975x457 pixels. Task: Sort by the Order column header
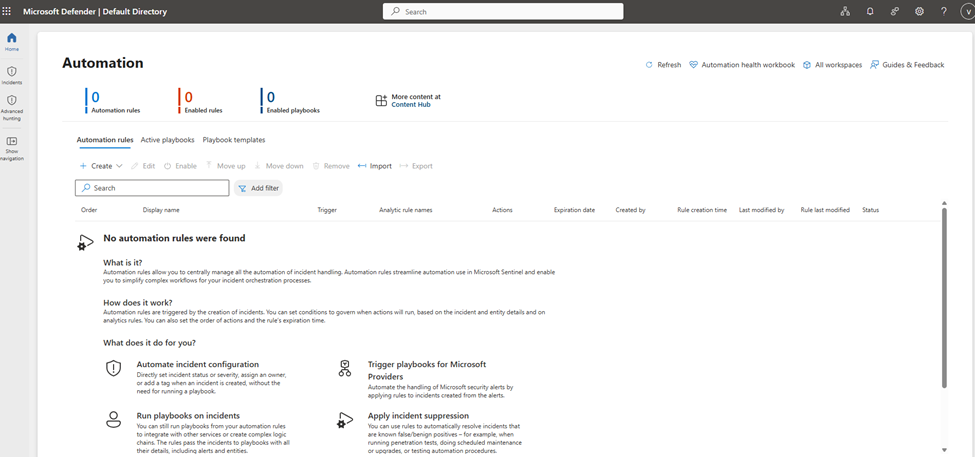(89, 210)
